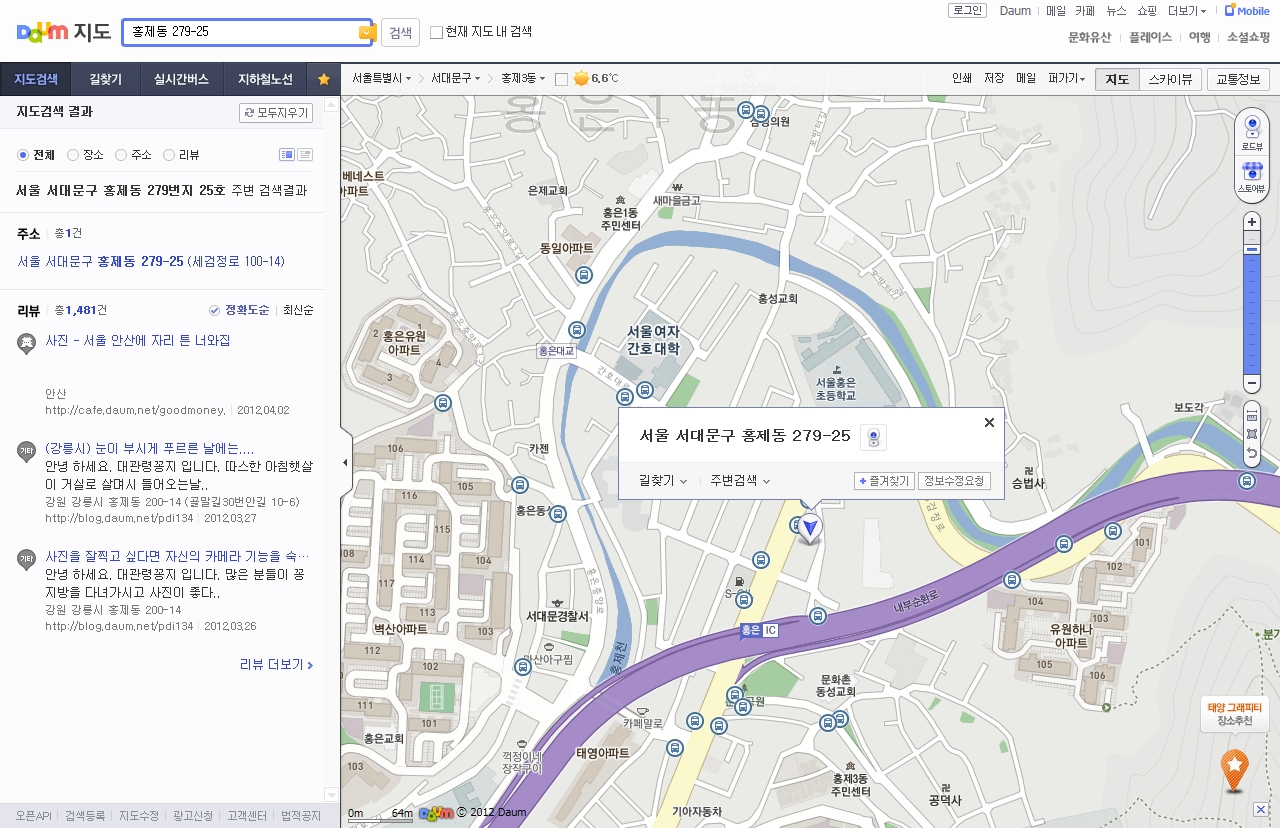Collapse the left search panel
The image size is (1280, 828).
pyautogui.click(x=345, y=462)
